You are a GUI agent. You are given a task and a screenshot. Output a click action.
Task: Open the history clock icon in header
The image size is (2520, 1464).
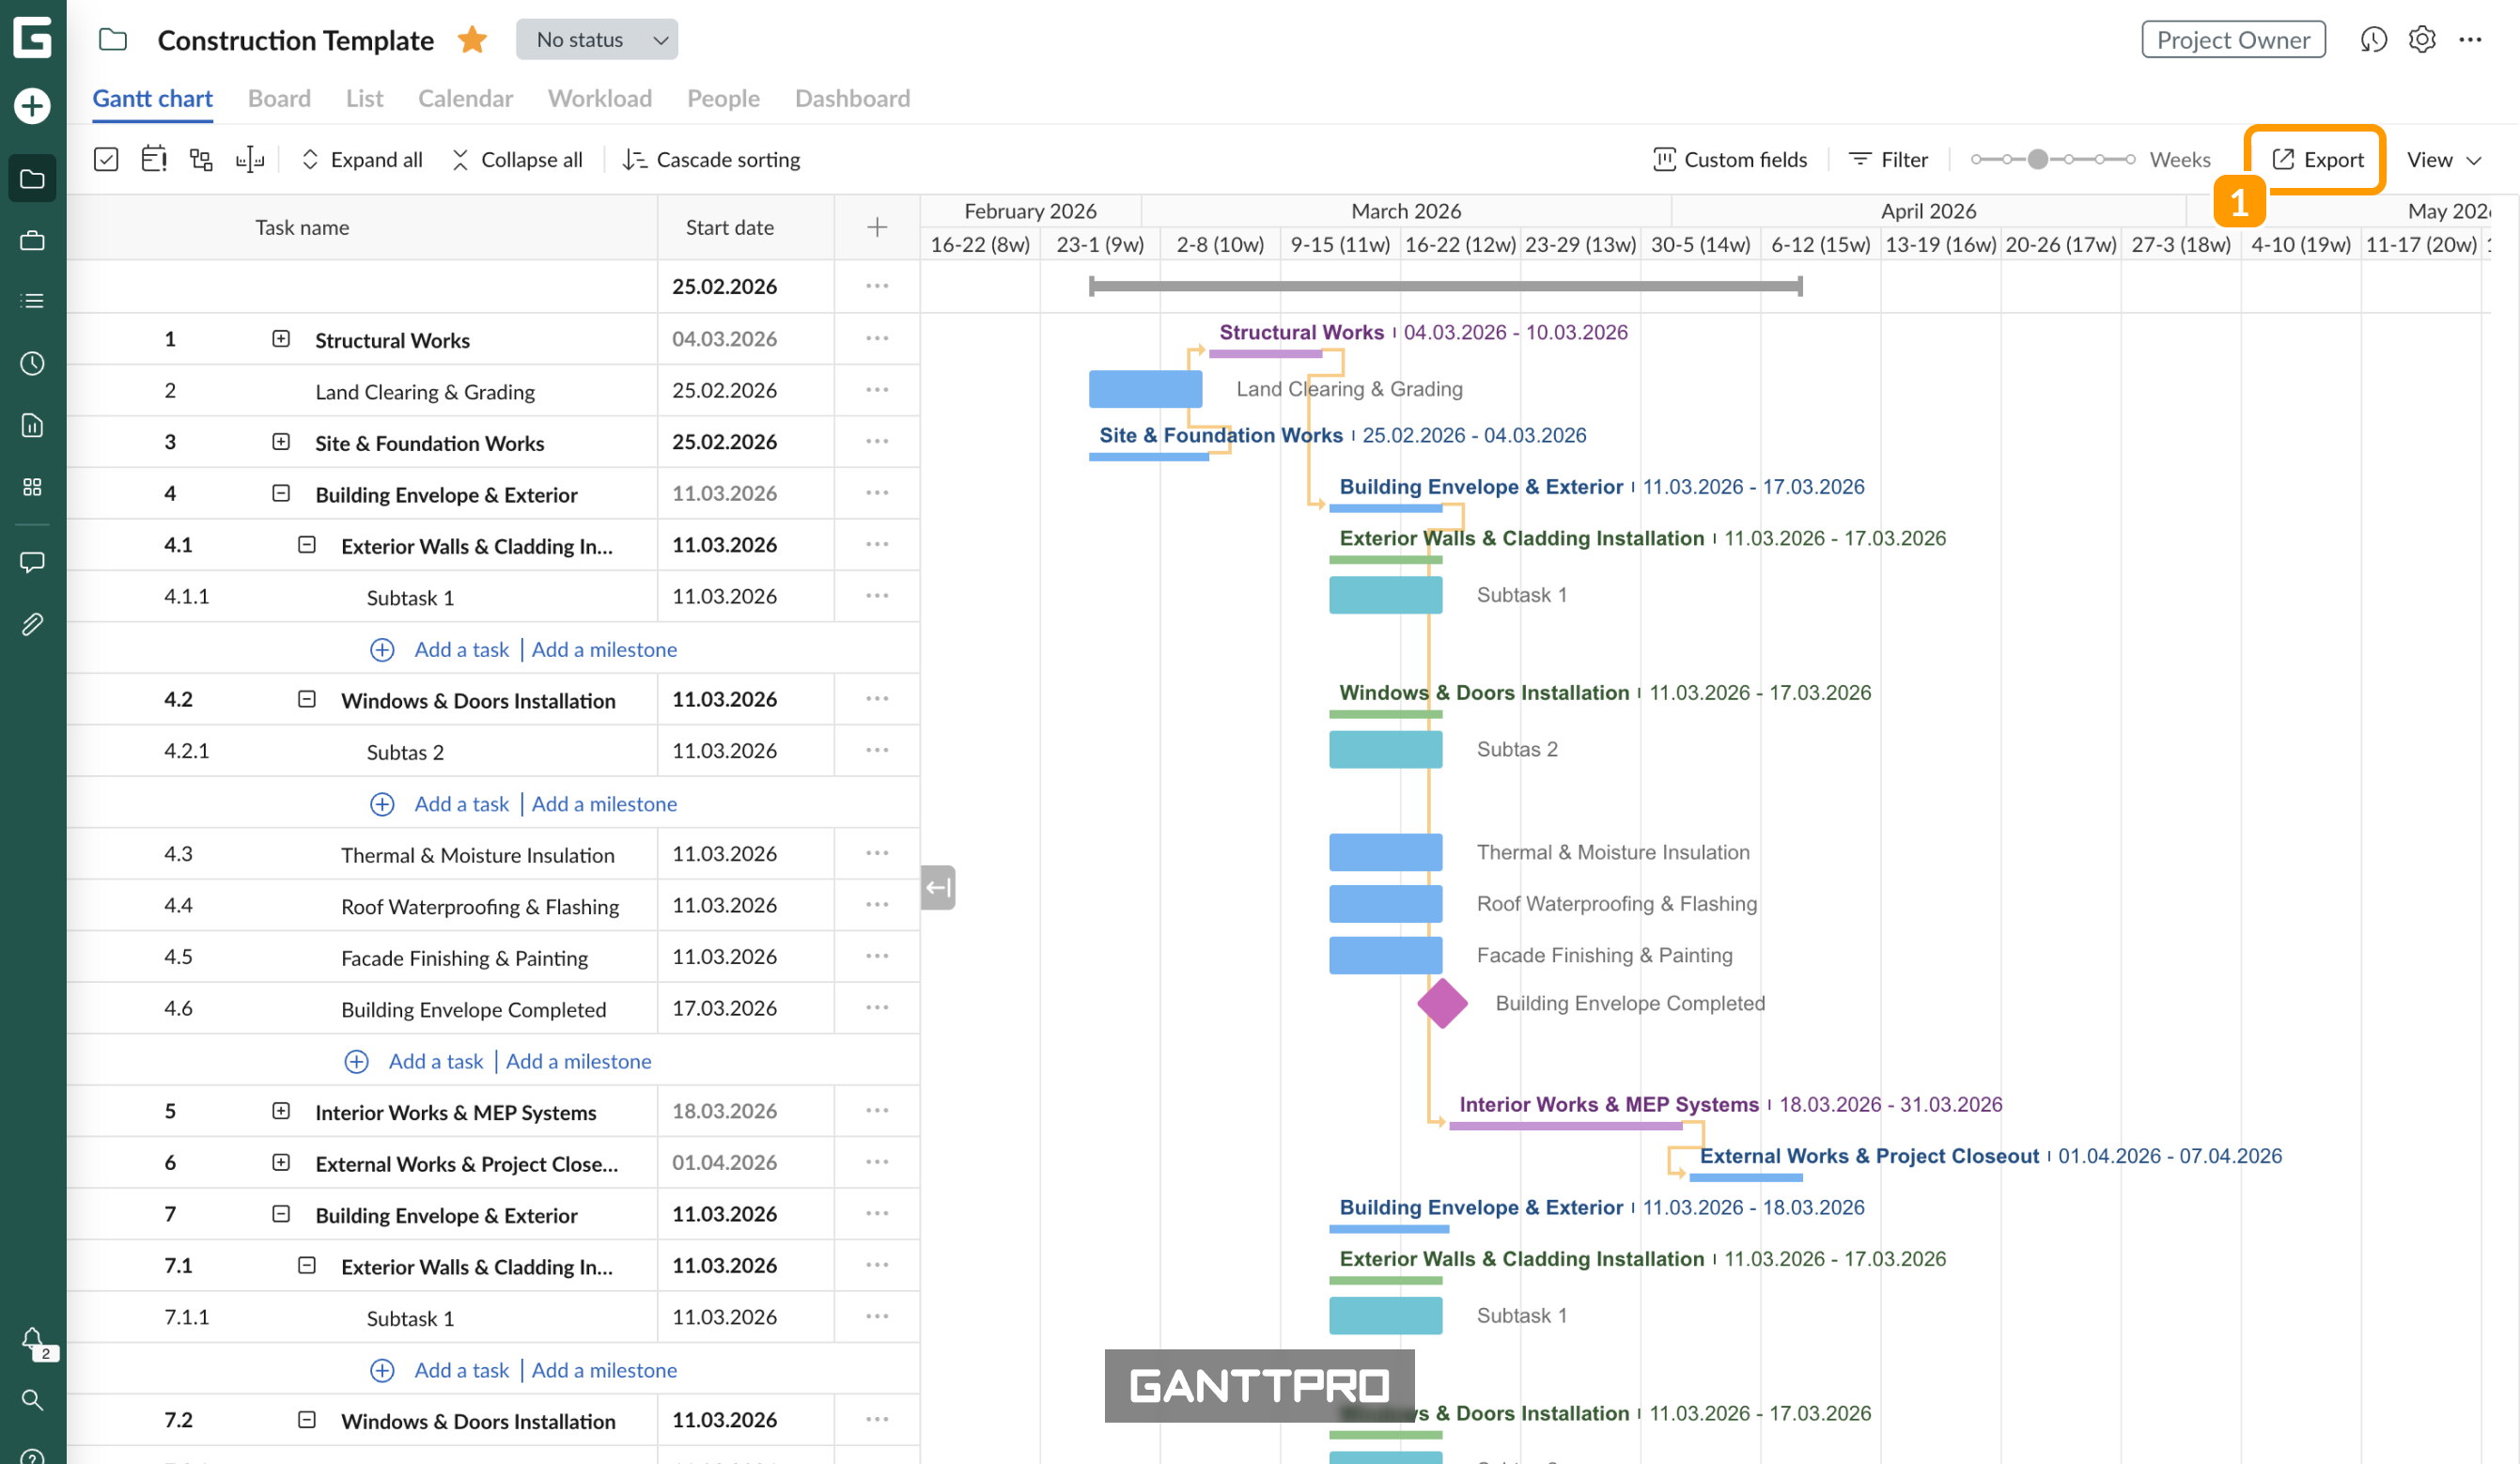tap(2374, 40)
